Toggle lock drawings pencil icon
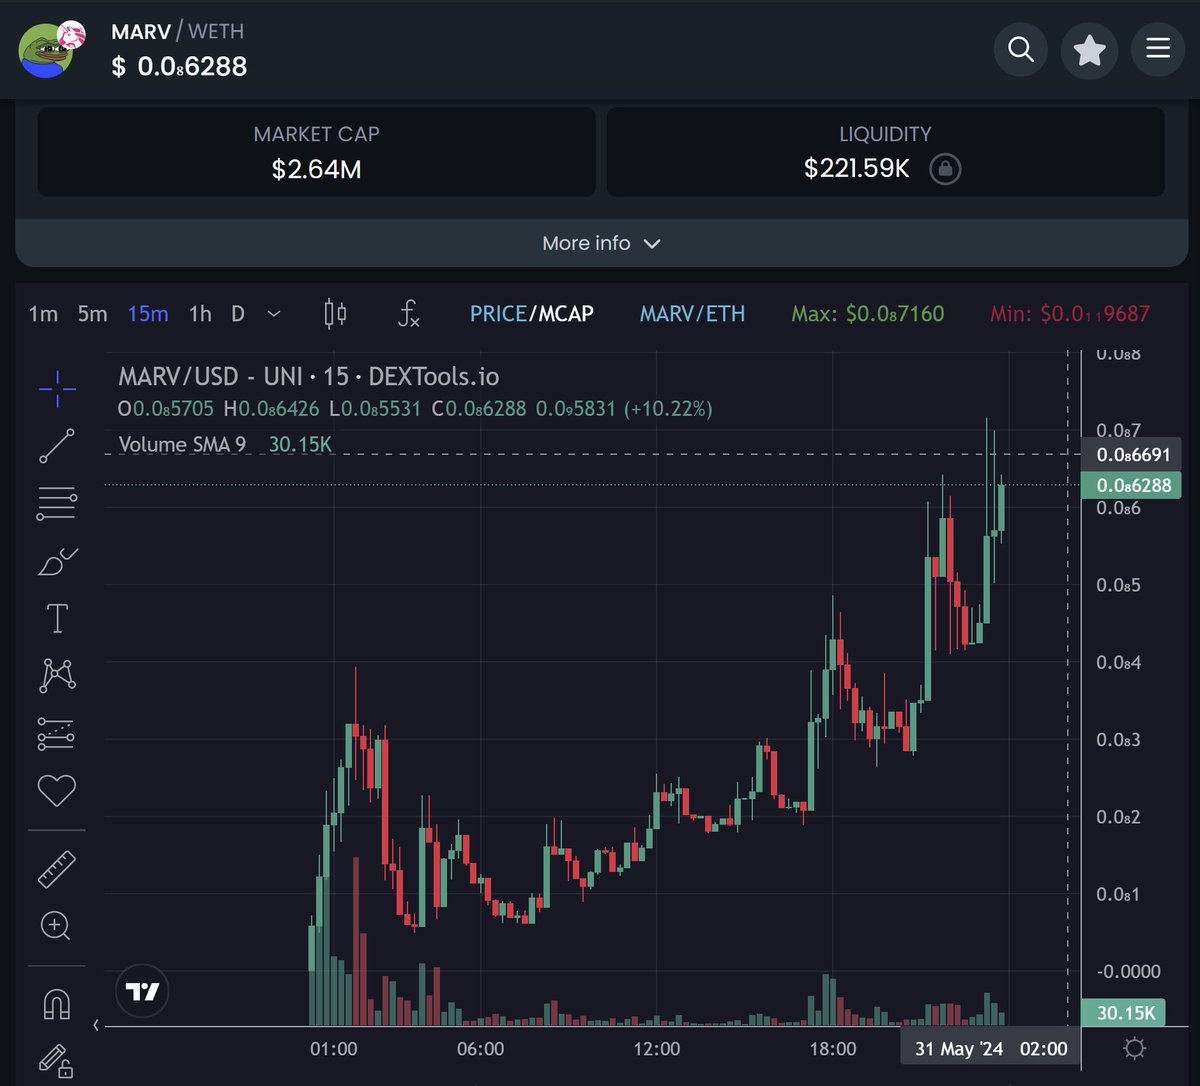This screenshot has width=1200, height=1086. 56,1061
